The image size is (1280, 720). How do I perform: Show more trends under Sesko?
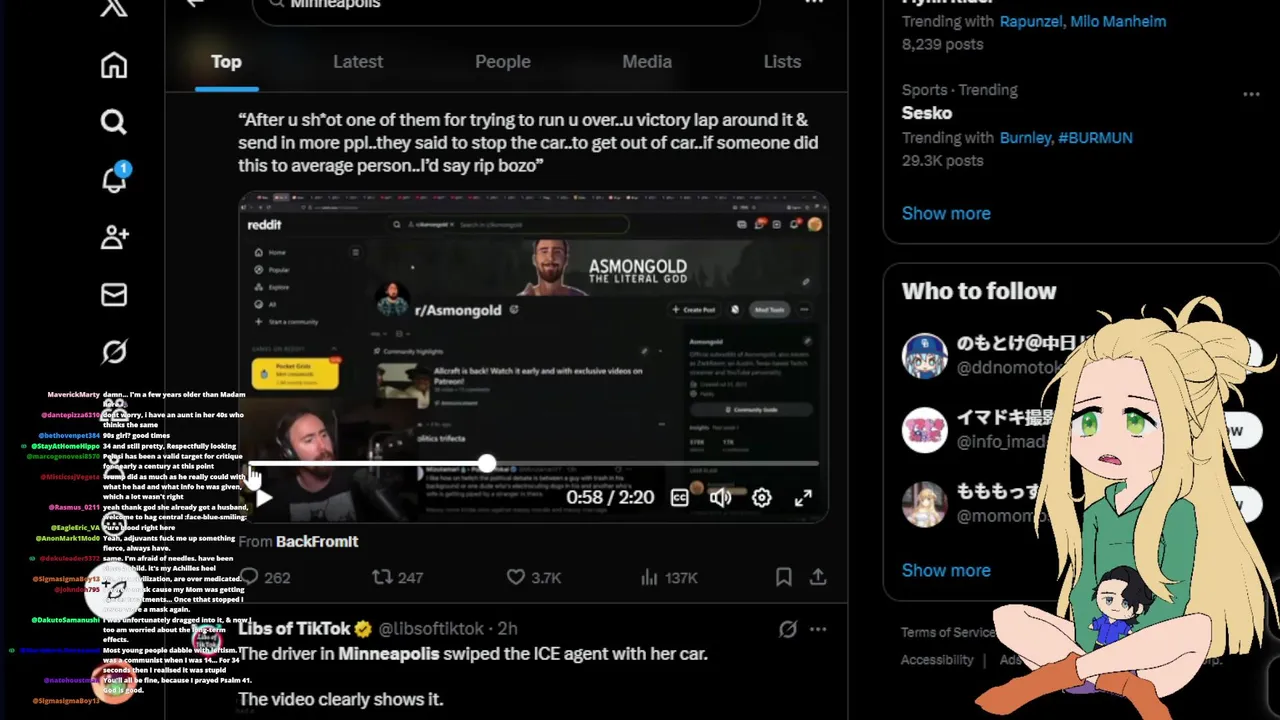(x=946, y=213)
